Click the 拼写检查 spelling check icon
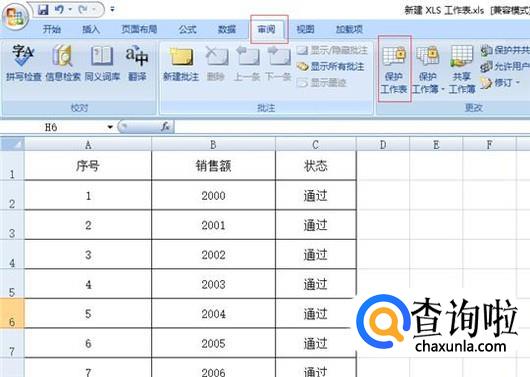The image size is (530, 377). (x=23, y=63)
